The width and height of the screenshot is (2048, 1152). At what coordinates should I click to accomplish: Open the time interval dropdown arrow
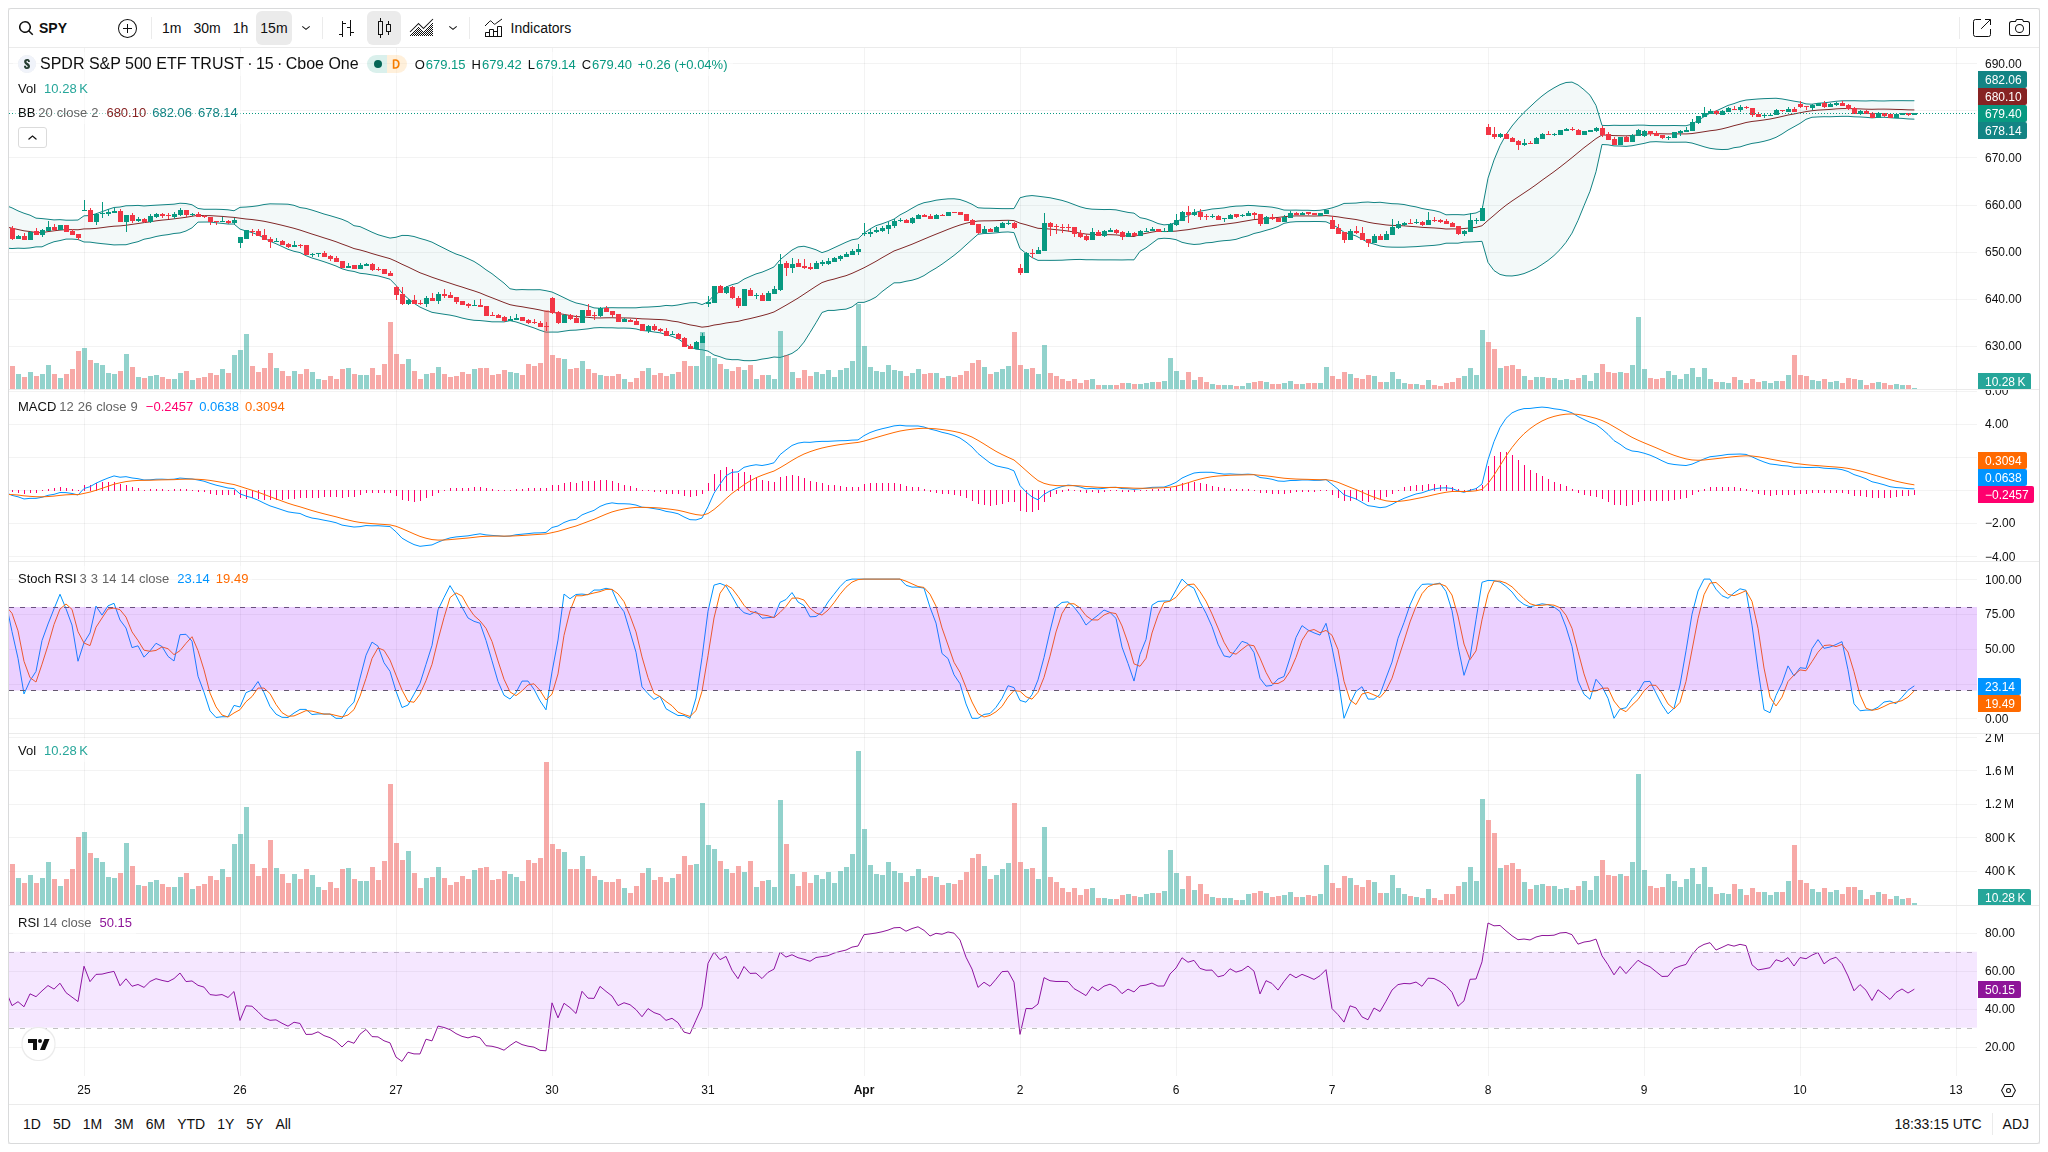(x=306, y=28)
